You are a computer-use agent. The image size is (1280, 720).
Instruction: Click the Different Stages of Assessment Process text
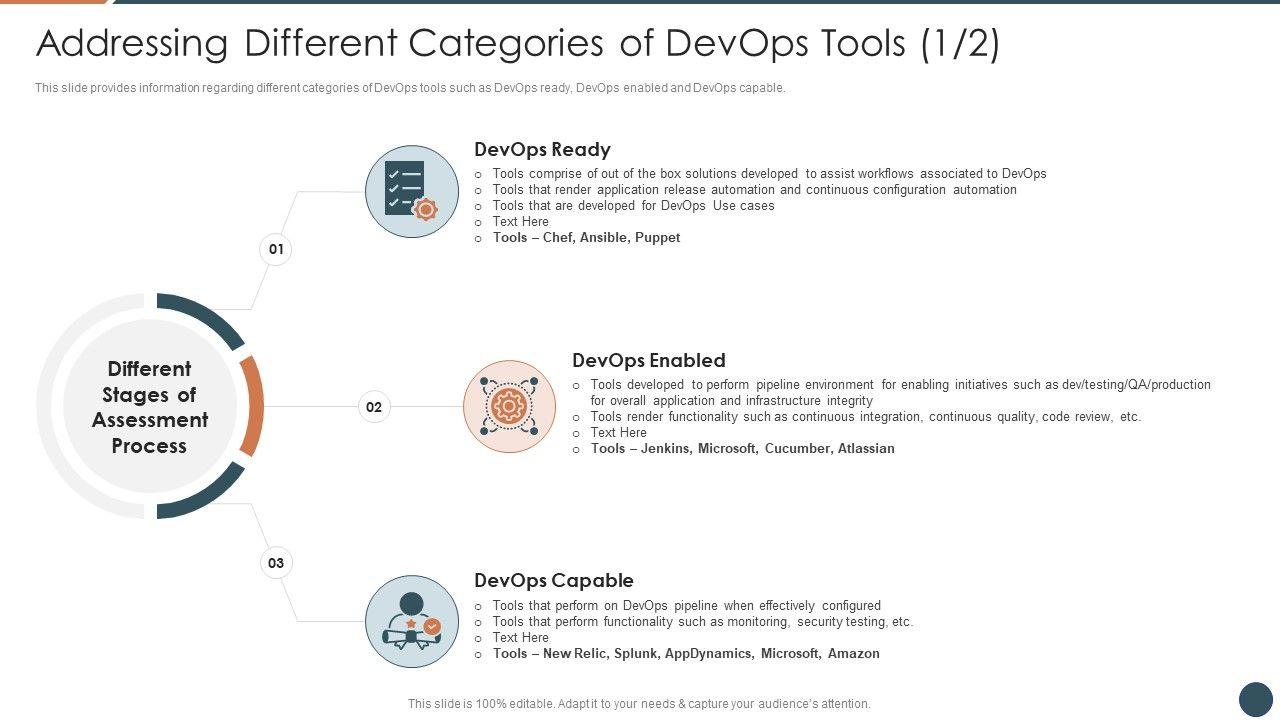[149, 407]
